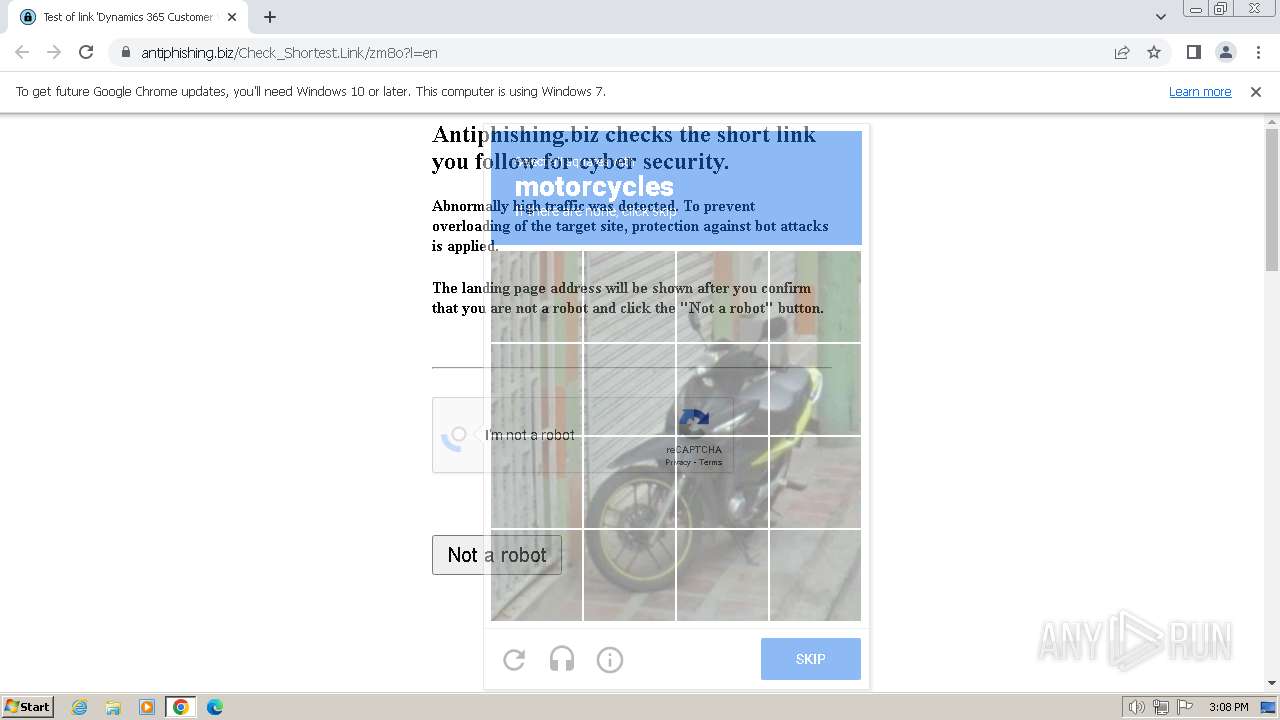The image size is (1280, 720).
Task: Click the address bar URL field
Action: click(x=610, y=52)
